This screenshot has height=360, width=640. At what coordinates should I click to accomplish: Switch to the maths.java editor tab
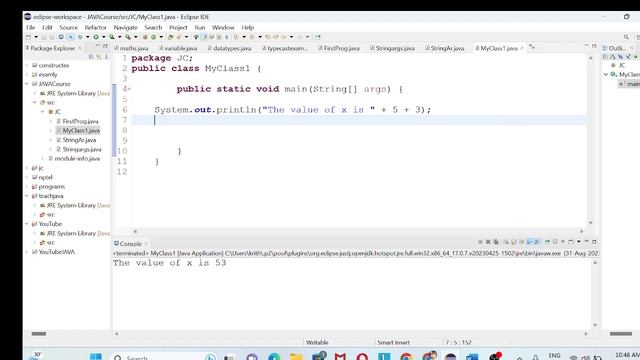pos(131,48)
